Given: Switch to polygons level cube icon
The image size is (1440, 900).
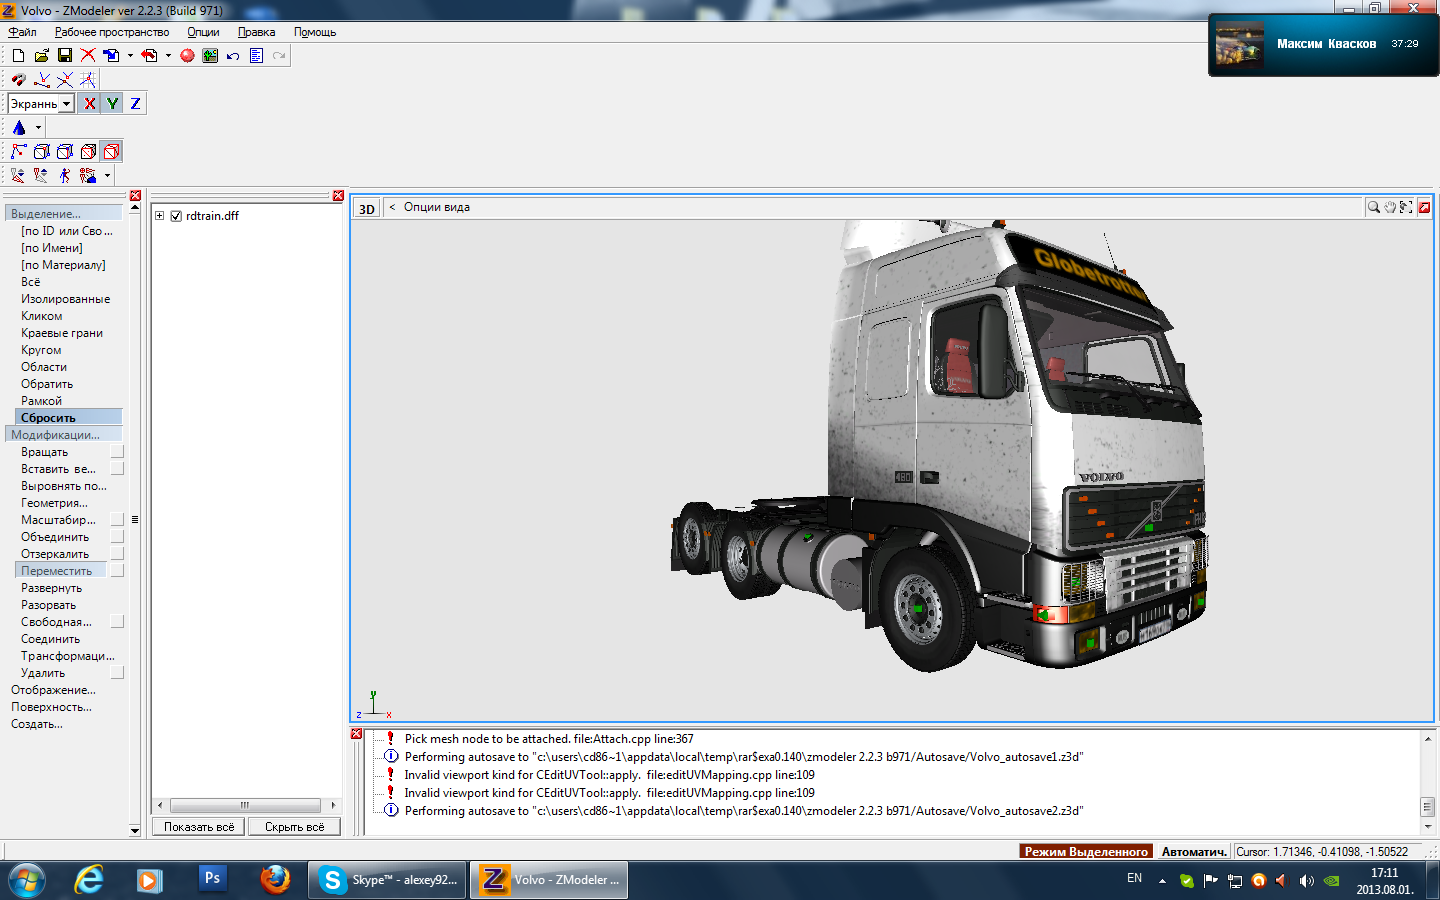Looking at the screenshot, I should (x=65, y=151).
